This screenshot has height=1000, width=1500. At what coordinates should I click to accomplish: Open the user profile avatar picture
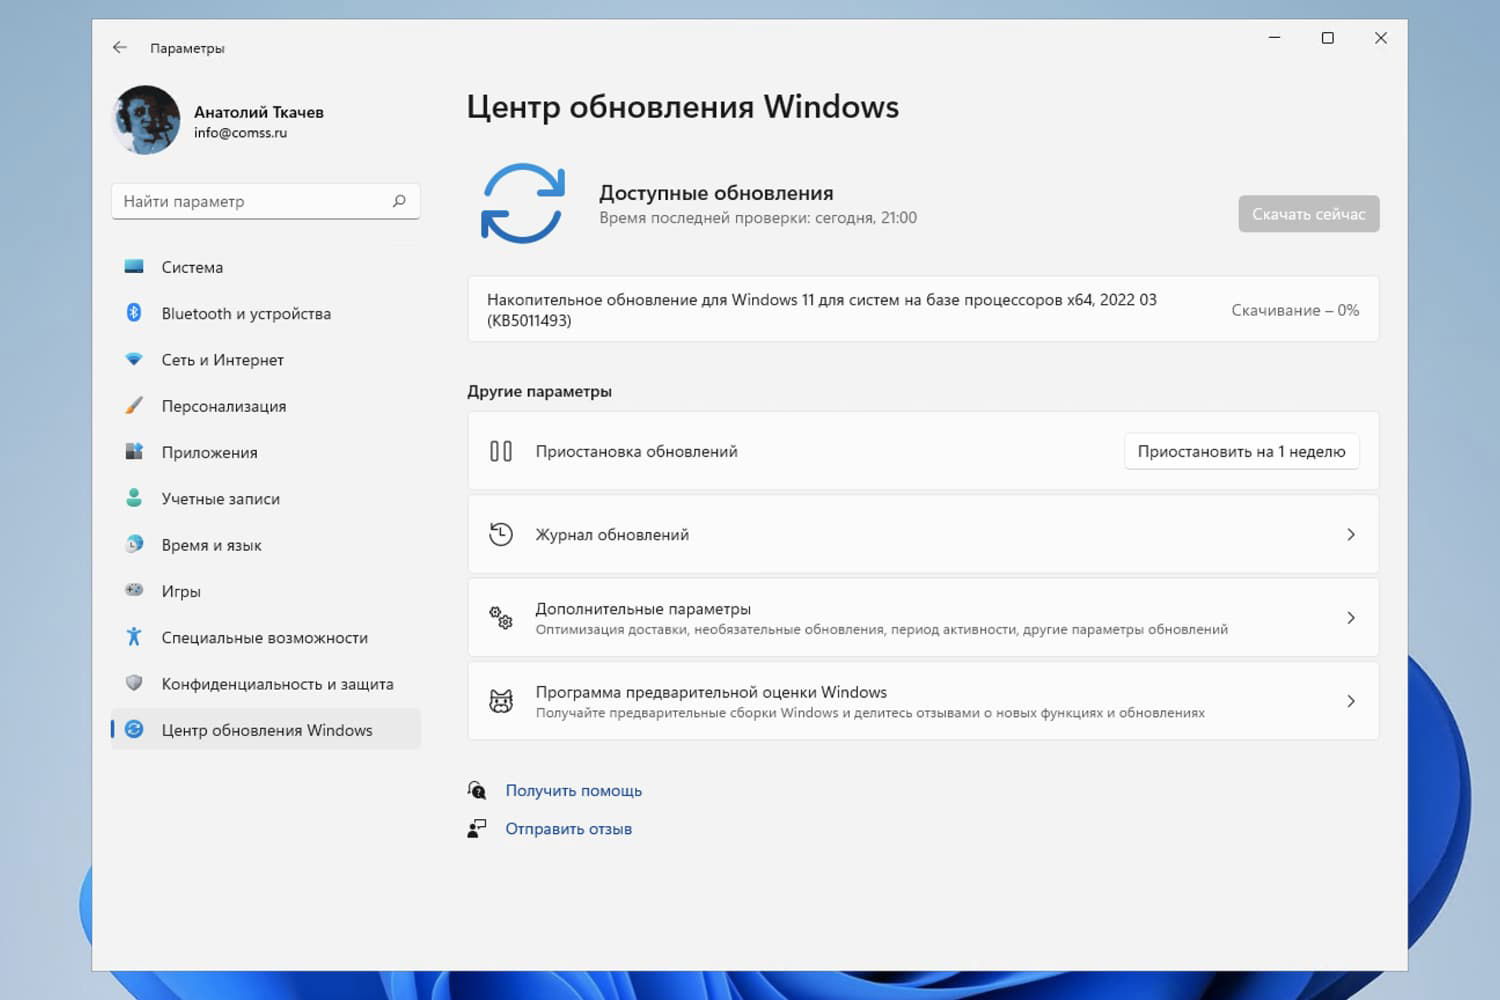click(146, 120)
